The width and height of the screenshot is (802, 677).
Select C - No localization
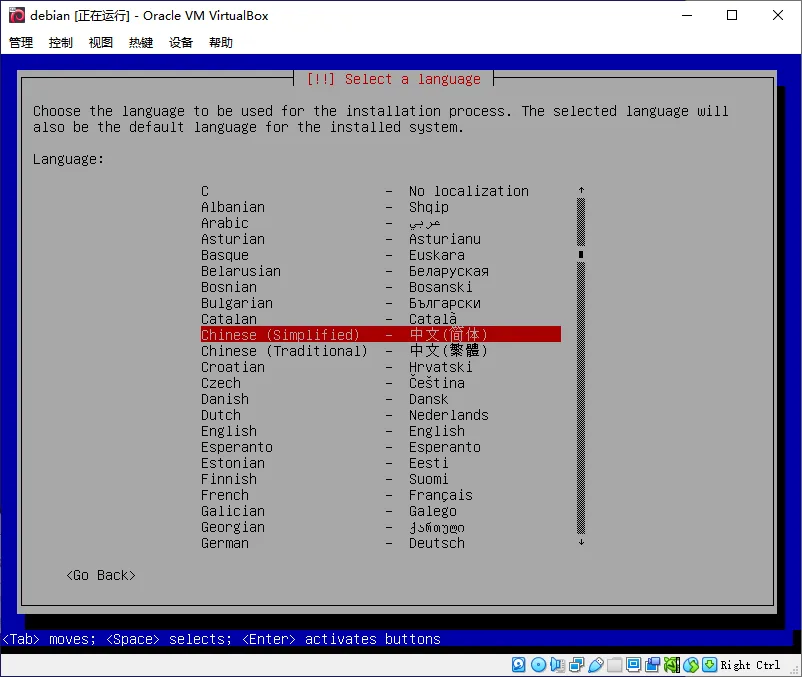coord(381,191)
